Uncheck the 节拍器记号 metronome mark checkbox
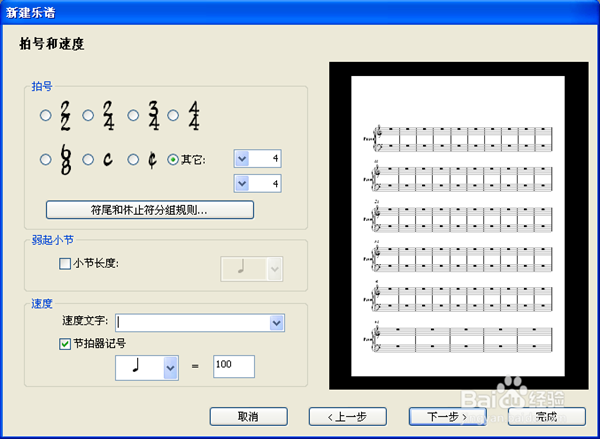Screen dimensions: 600x439 click(65, 344)
